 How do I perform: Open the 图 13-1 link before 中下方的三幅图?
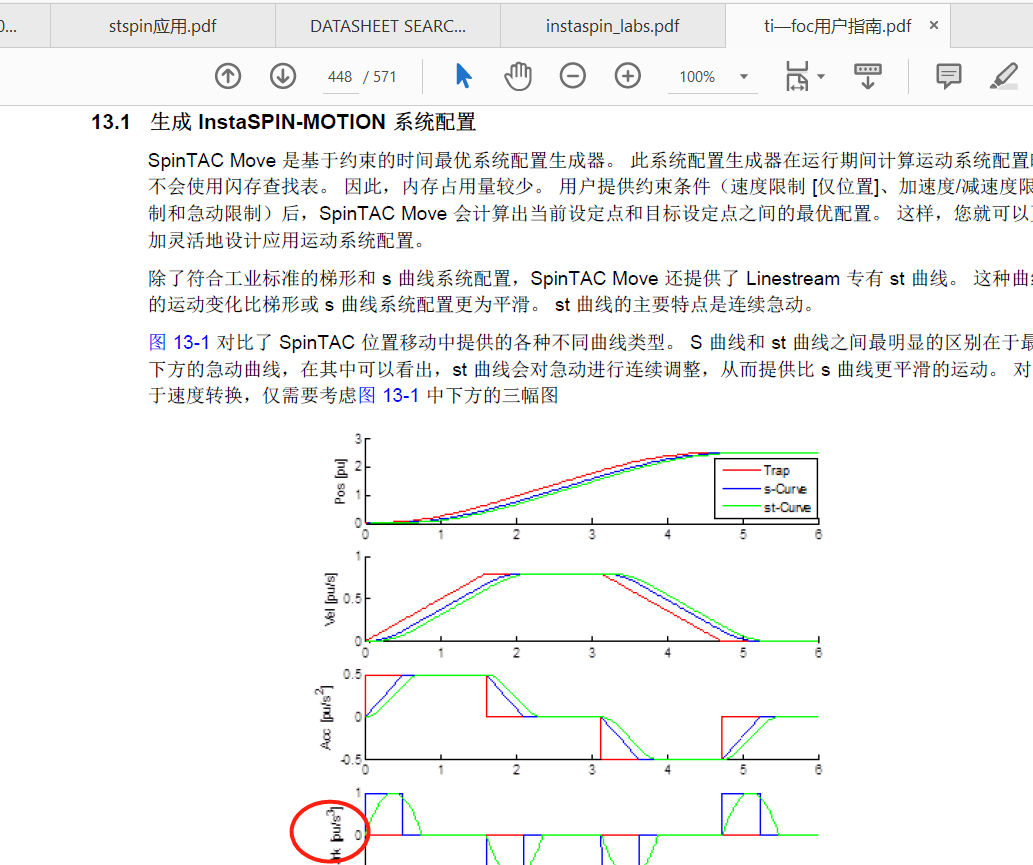389,395
